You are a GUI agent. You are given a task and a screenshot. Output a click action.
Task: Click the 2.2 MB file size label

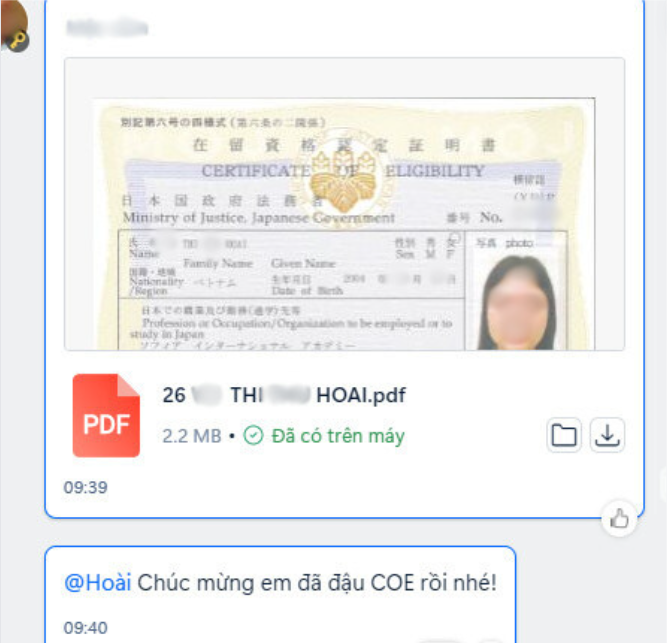tap(192, 436)
